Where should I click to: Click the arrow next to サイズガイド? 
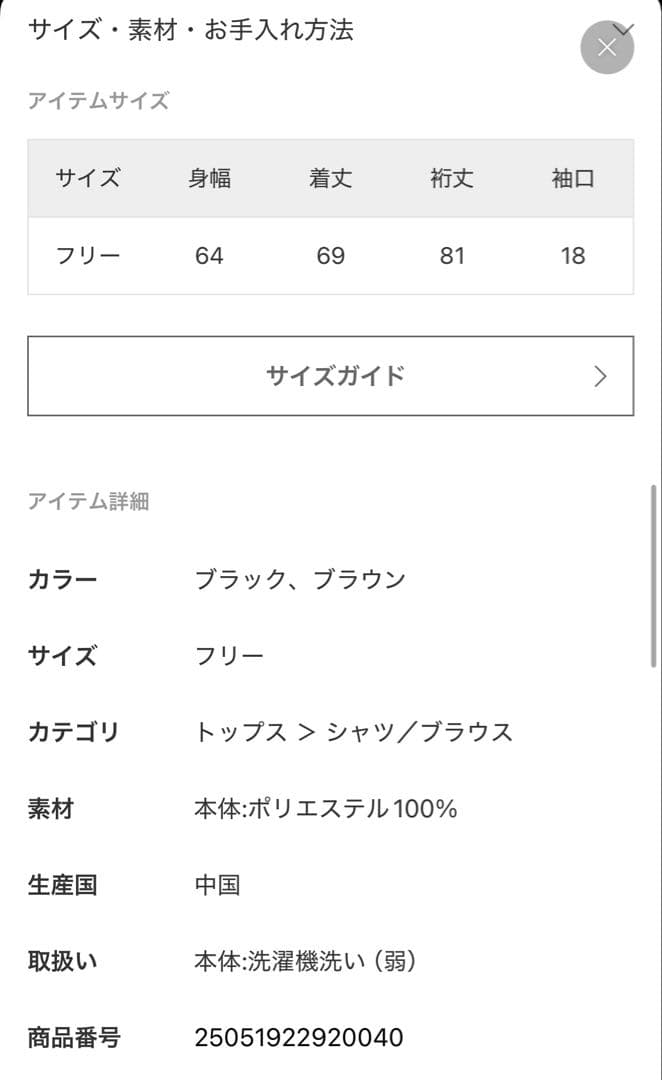point(599,375)
